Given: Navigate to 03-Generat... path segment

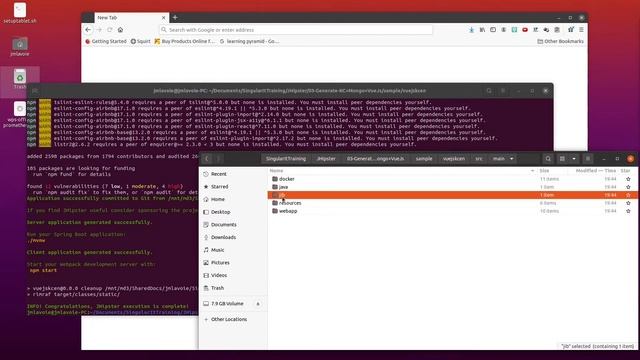Looking at the screenshot, I should [x=376, y=159].
